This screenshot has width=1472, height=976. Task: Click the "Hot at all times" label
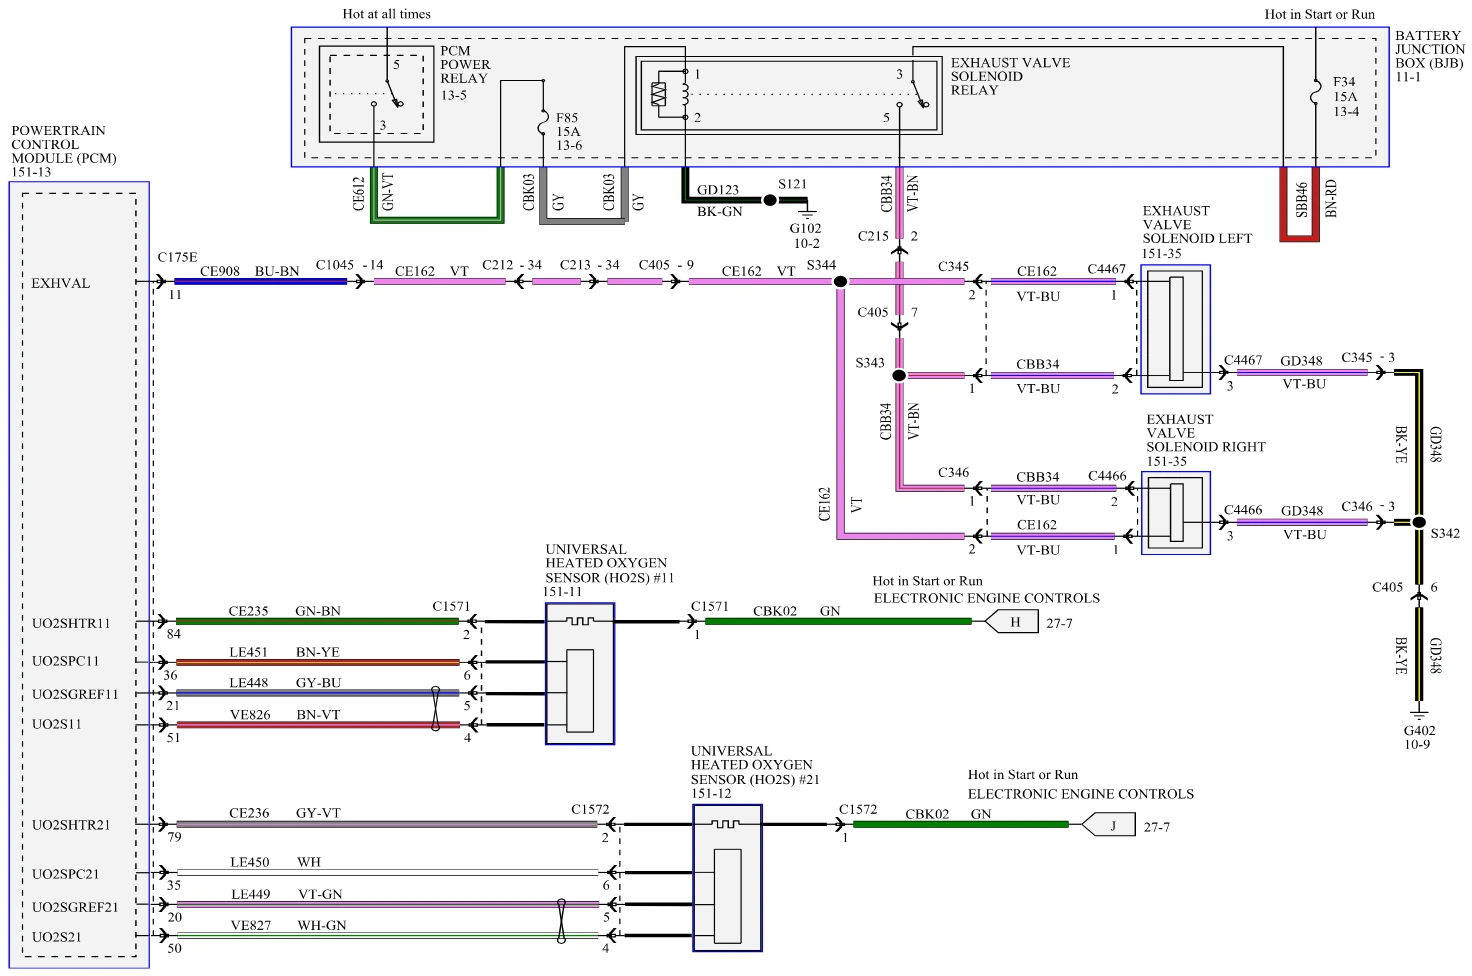click(x=387, y=14)
